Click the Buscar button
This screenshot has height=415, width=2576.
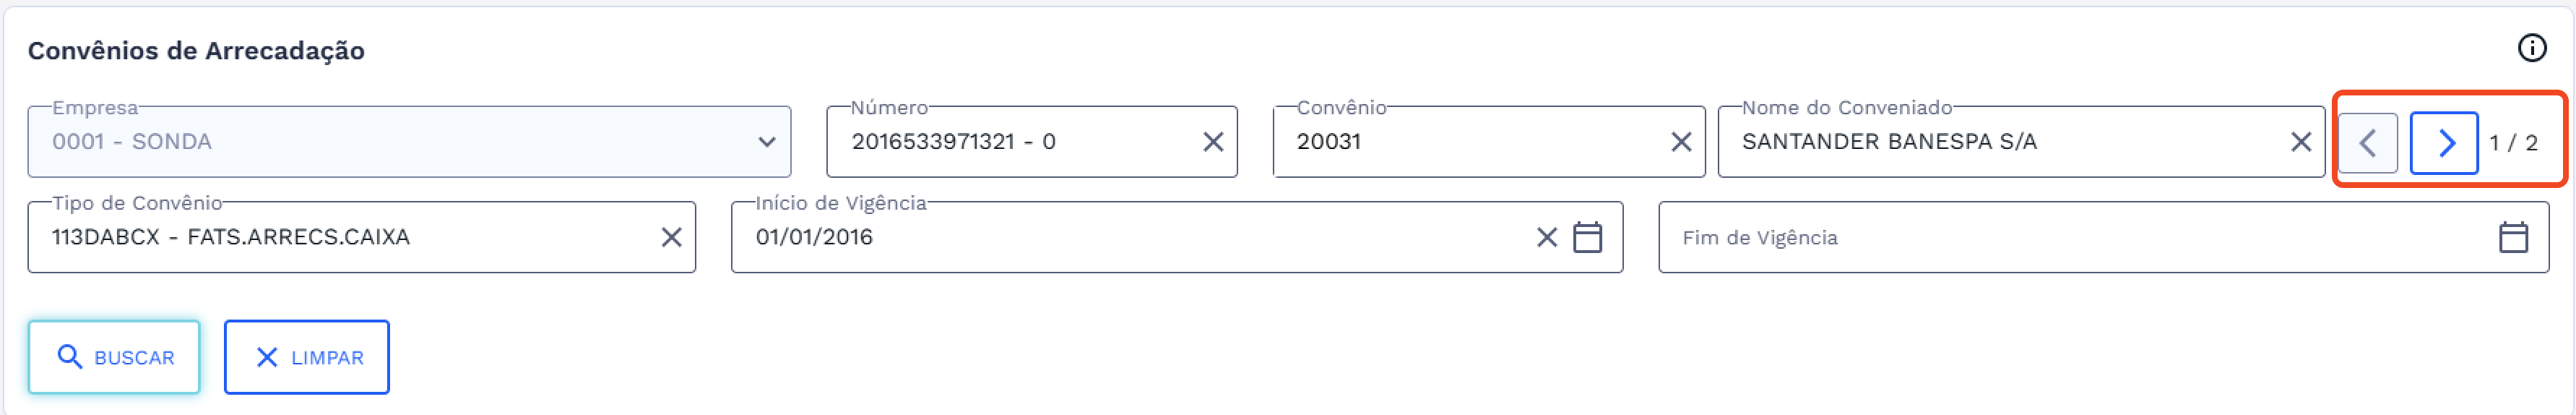click(x=114, y=357)
